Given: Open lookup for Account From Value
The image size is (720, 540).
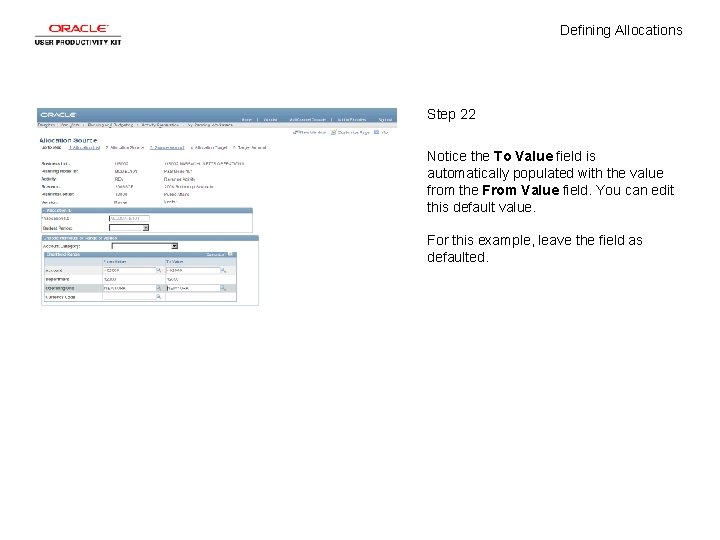Looking at the screenshot, I should click(x=159, y=270).
